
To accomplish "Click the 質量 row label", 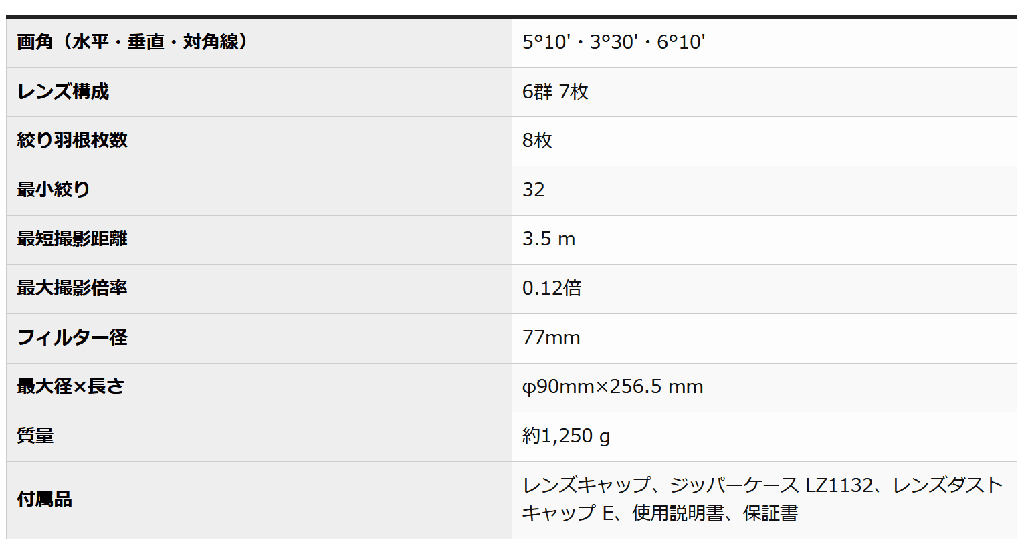I will 36,435.
